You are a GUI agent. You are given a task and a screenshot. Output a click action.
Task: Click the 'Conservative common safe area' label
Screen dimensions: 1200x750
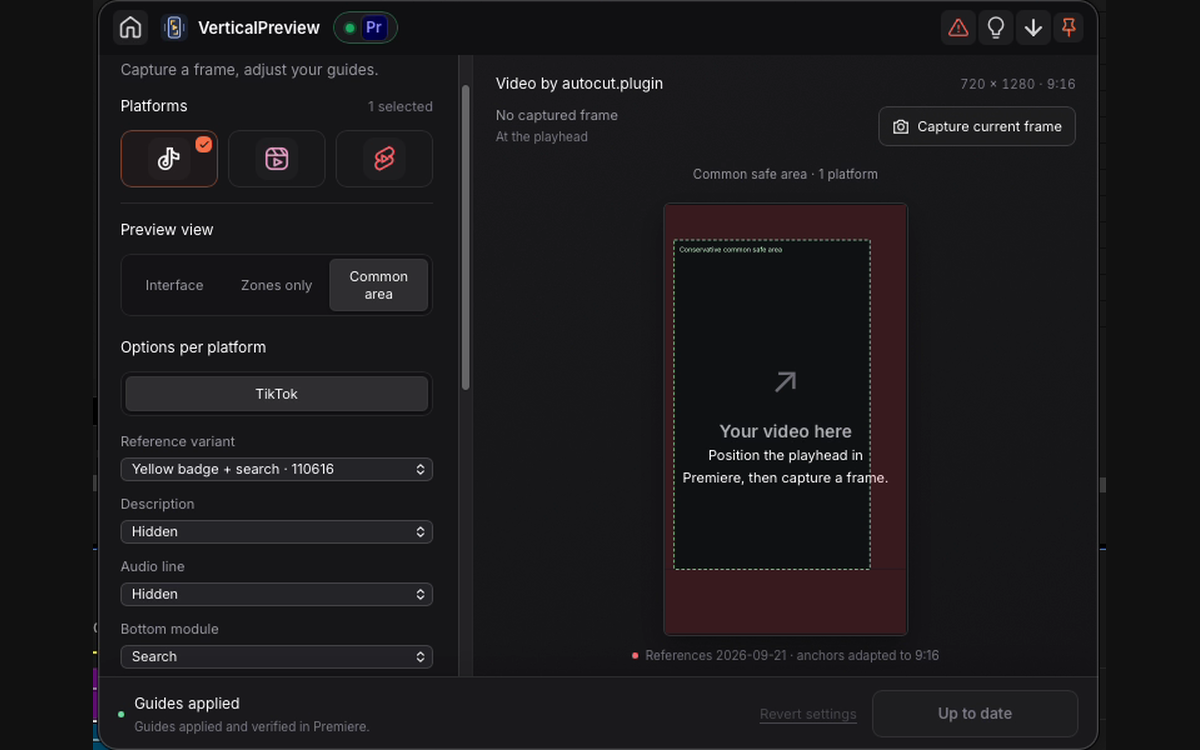(731, 250)
